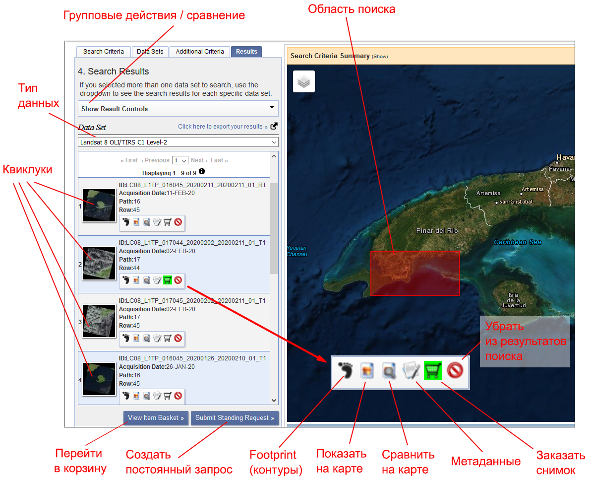Viewport: 592px width, 485px height.
Task: Exclude the 11-FEB-20 scene from results
Action: click(x=178, y=222)
